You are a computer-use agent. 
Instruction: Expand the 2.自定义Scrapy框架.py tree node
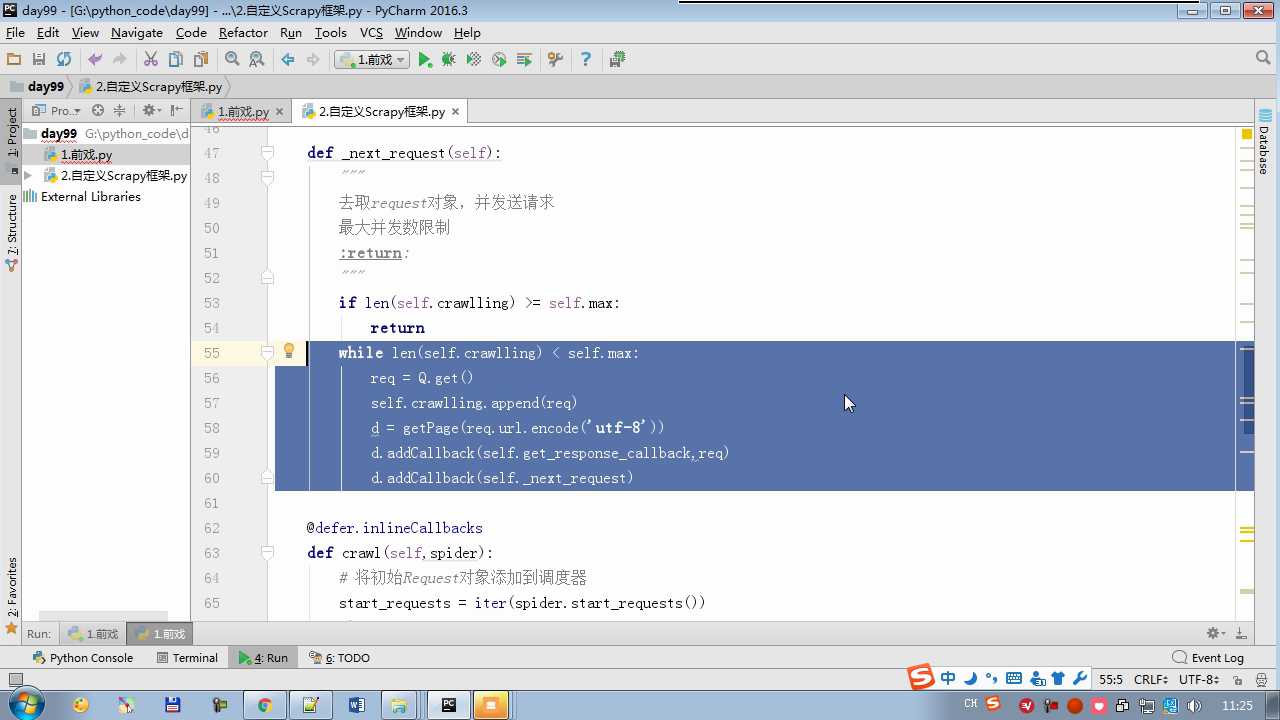coord(28,176)
